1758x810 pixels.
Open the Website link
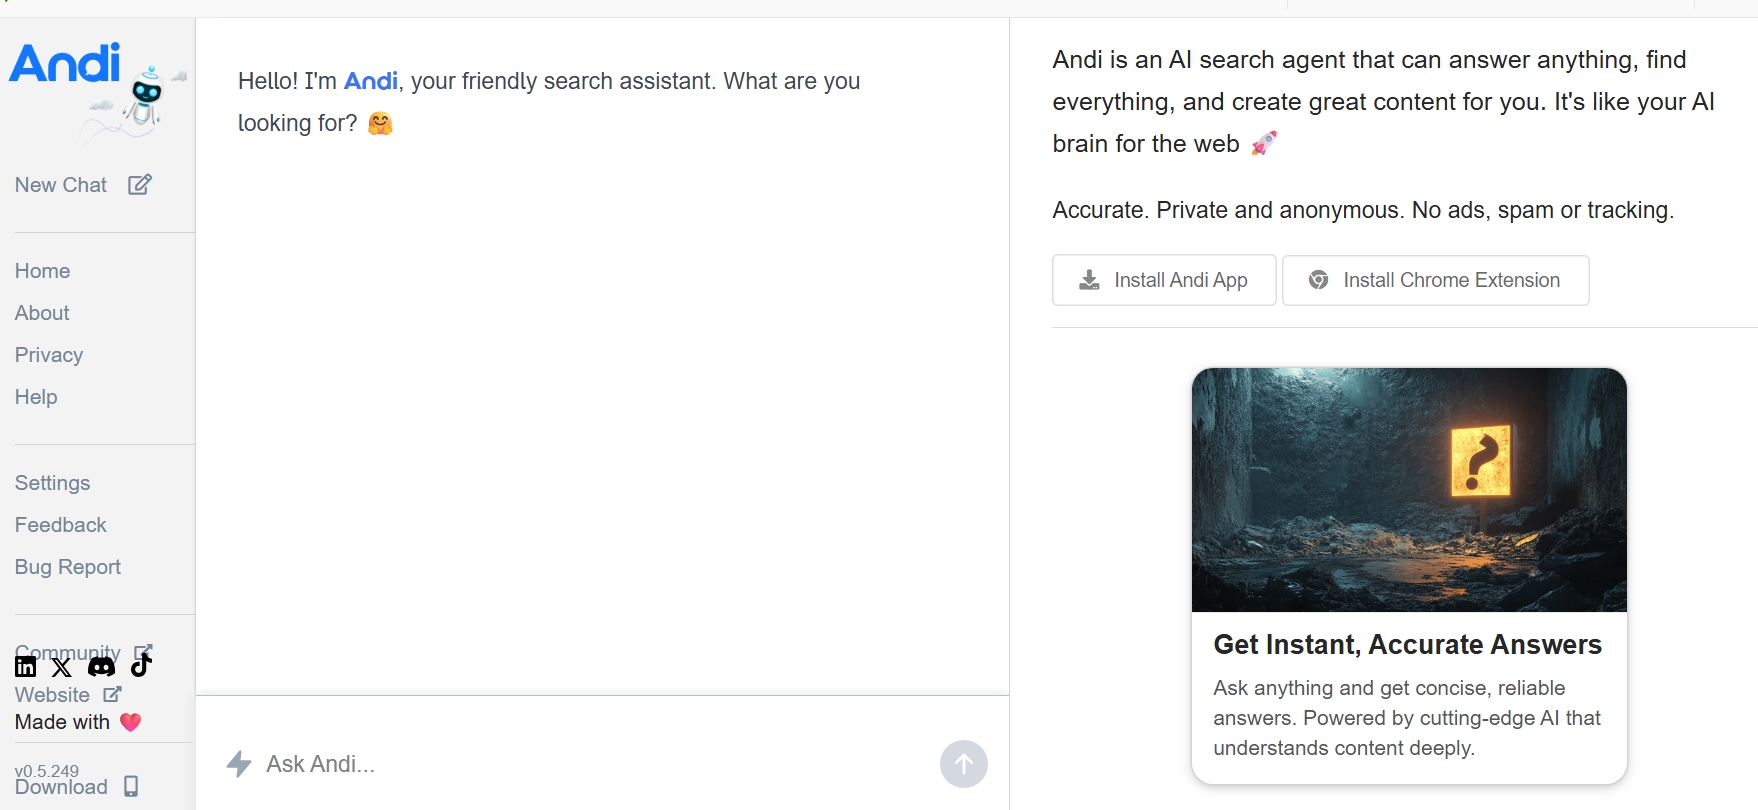(x=52, y=695)
